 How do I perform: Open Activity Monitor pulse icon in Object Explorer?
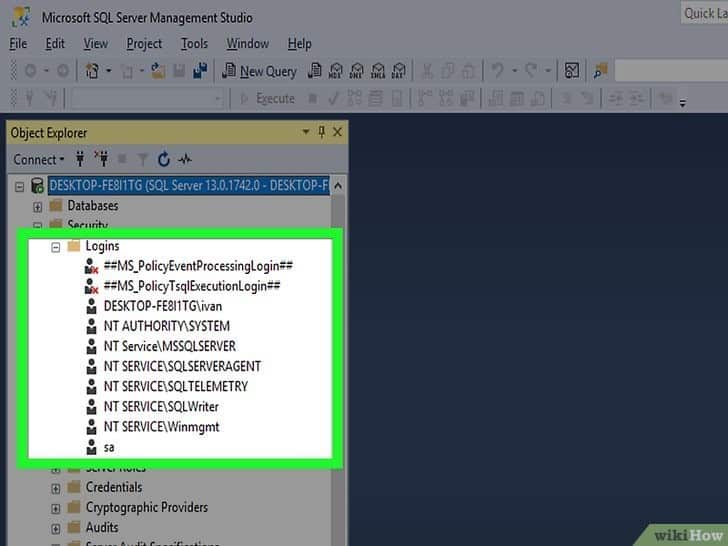coord(185,160)
